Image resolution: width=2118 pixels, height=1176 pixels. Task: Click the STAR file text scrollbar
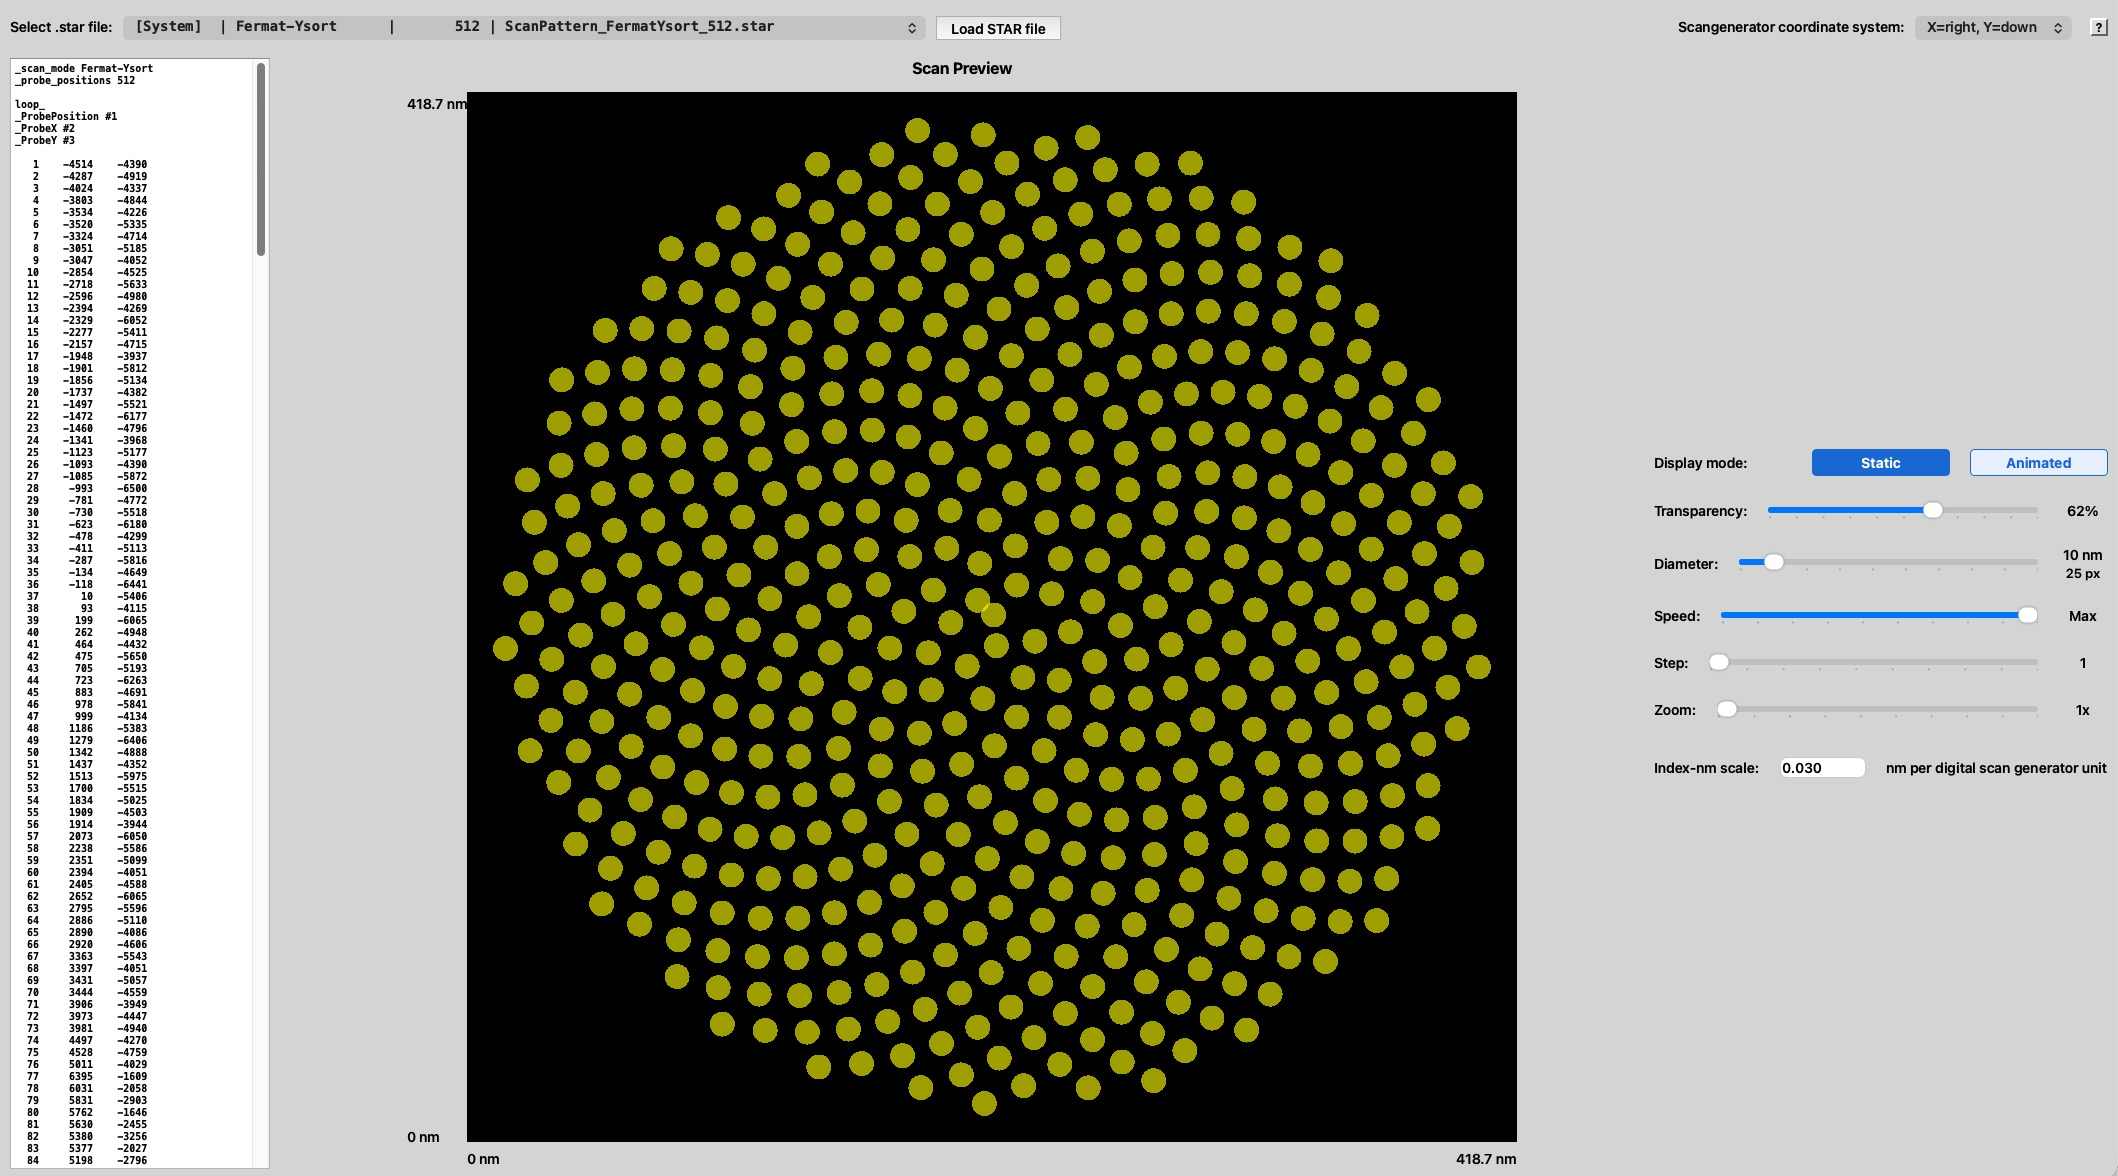coord(261,158)
